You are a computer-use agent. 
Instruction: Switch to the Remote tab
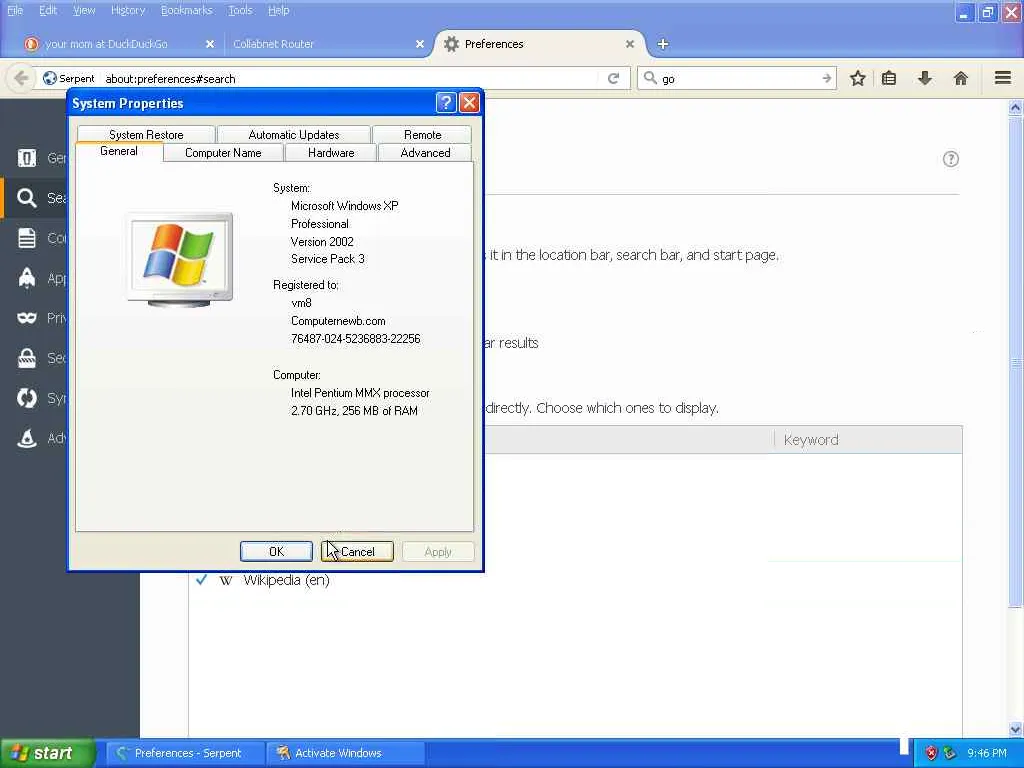423,135
